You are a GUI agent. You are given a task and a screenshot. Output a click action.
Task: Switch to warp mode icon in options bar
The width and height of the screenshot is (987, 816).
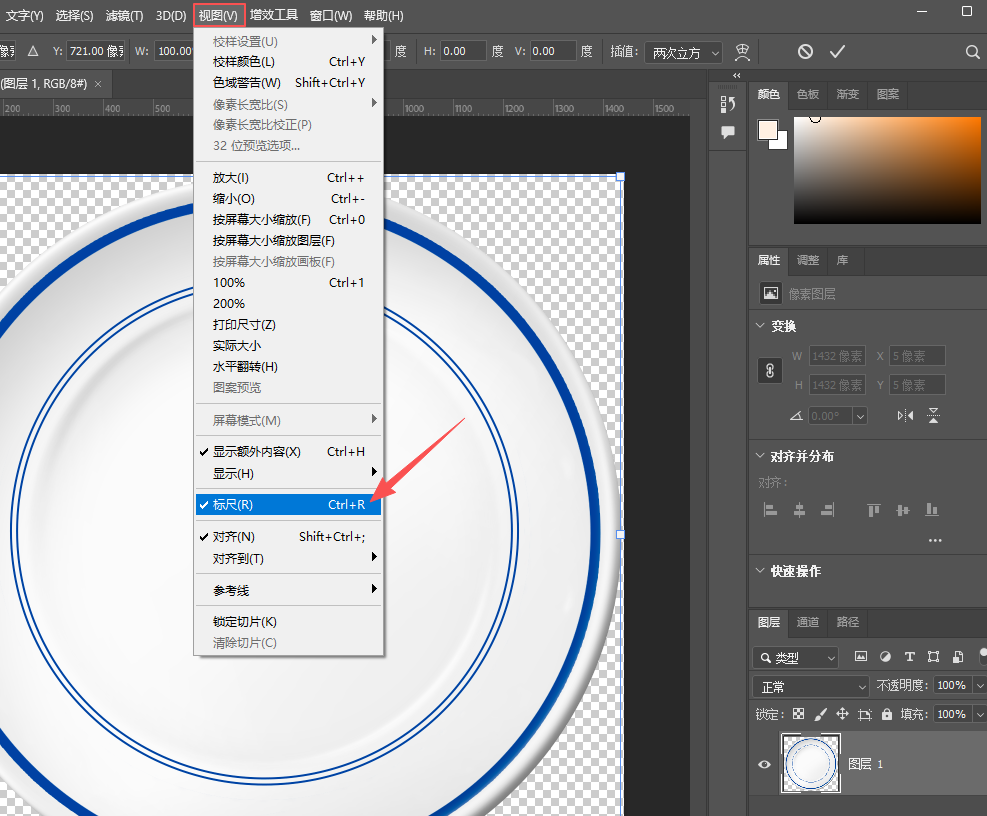click(x=743, y=52)
